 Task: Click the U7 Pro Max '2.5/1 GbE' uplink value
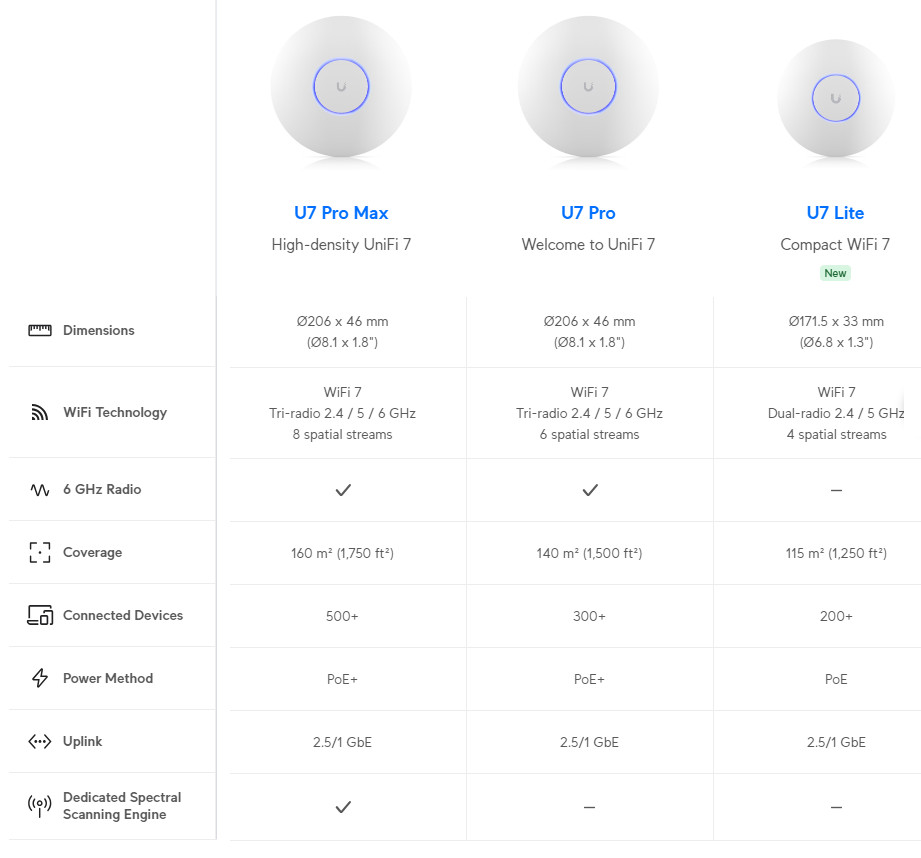[x=342, y=742]
